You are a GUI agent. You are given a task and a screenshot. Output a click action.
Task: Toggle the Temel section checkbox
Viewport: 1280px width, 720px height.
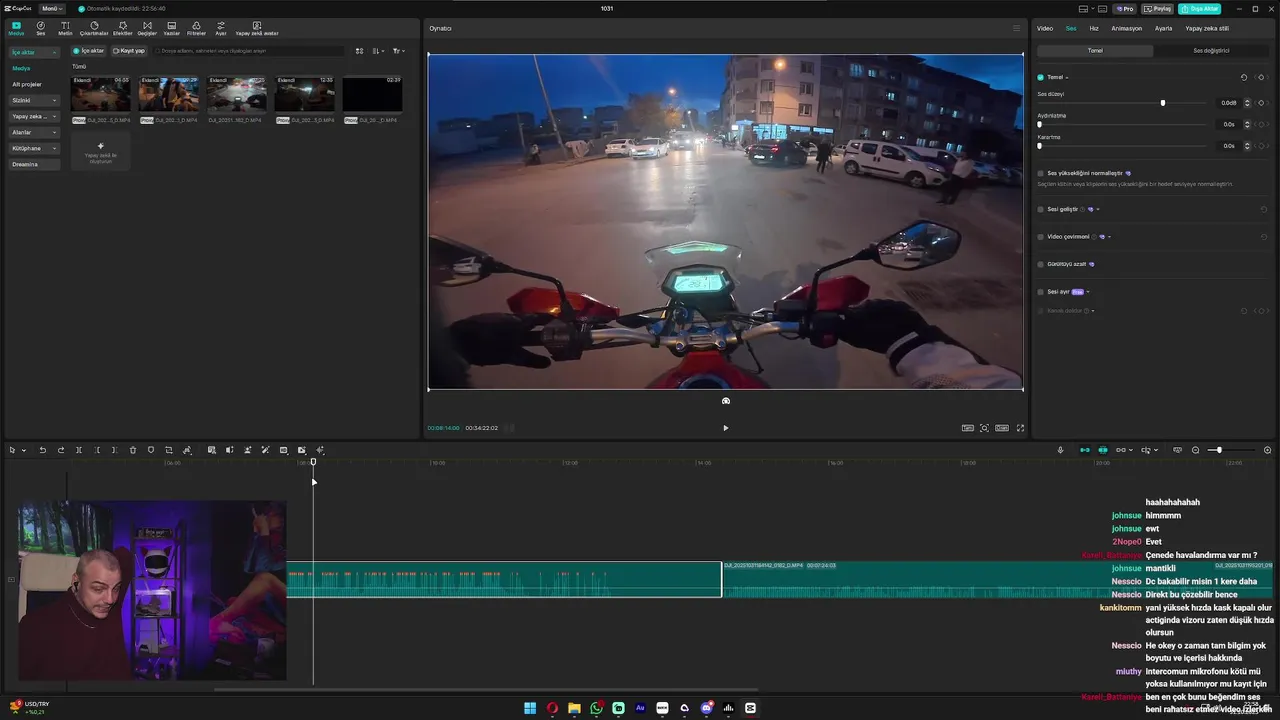tap(1040, 77)
